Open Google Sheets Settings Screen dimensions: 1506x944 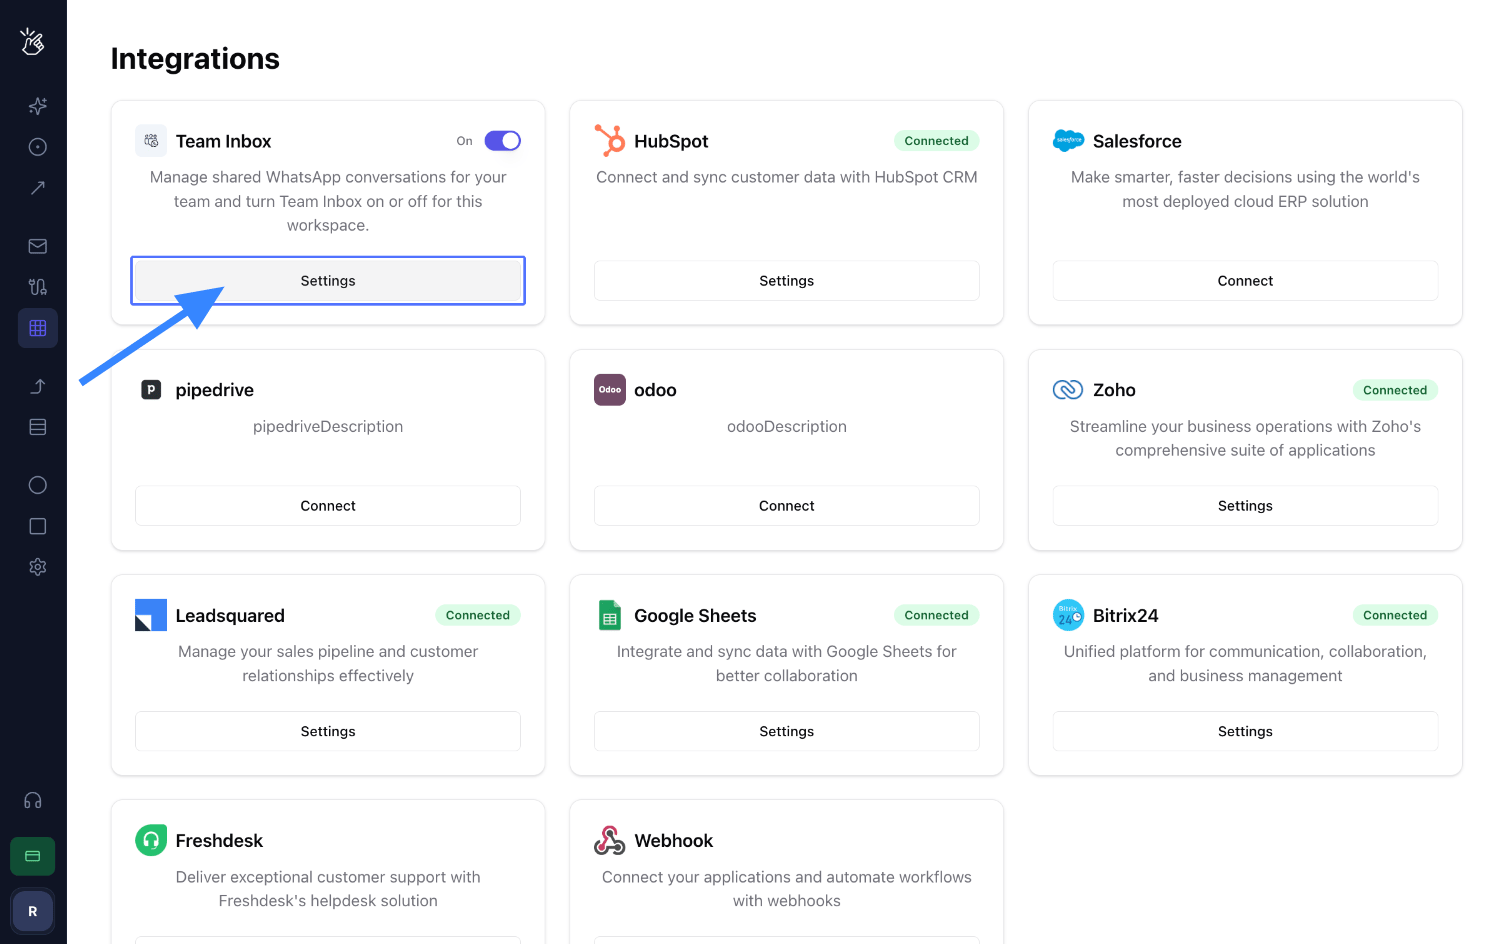pos(787,731)
